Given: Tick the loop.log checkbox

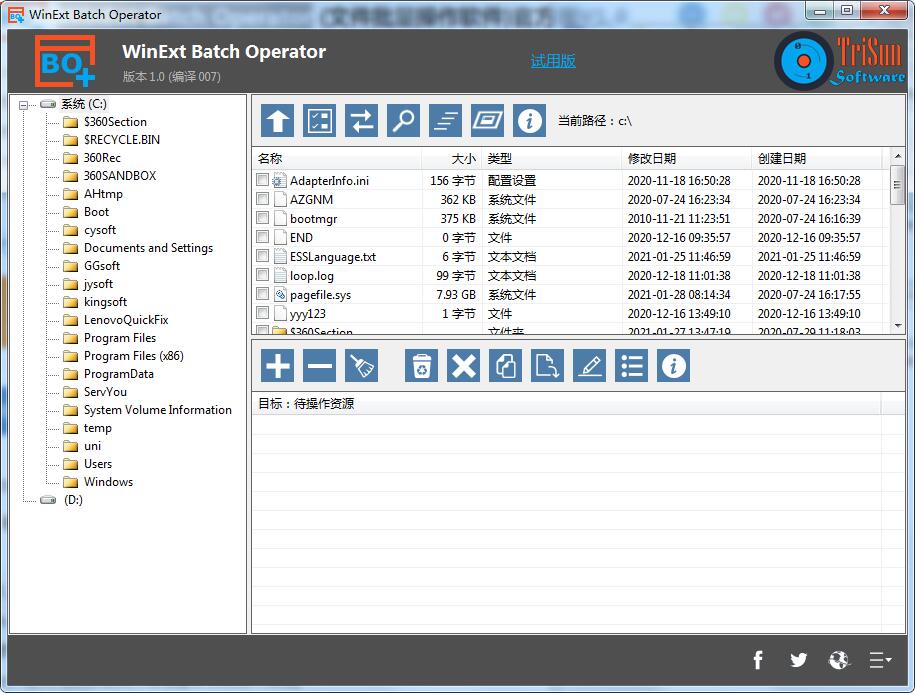Looking at the screenshot, I should (263, 275).
